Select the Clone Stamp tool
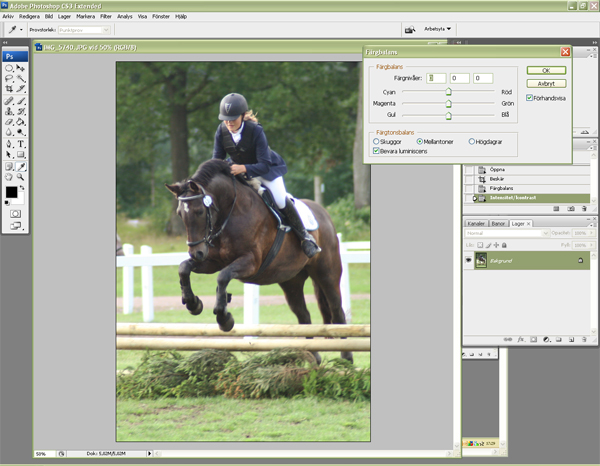Screen dimensions: 600x466 tap(9, 111)
